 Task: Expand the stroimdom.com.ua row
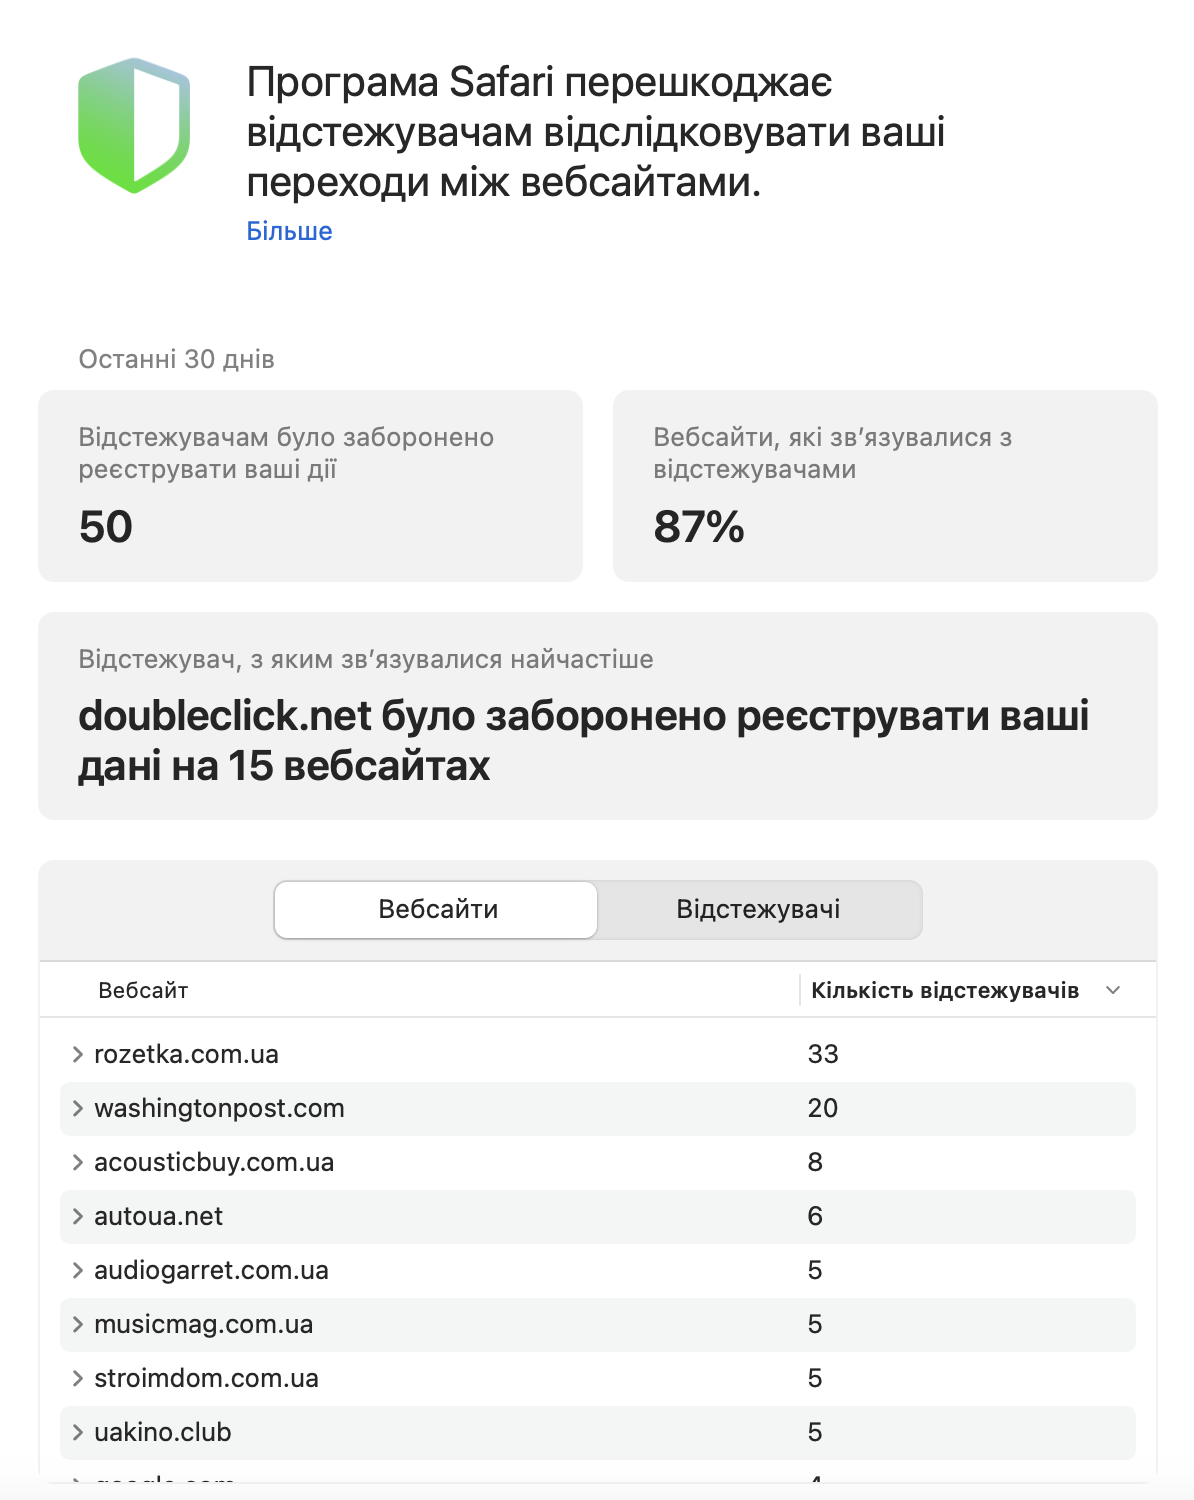tap(78, 1378)
